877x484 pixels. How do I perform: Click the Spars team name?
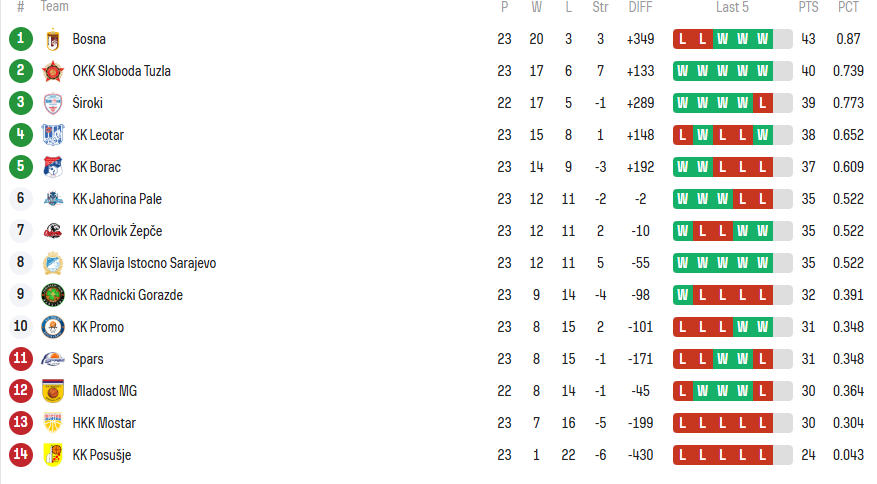point(88,359)
